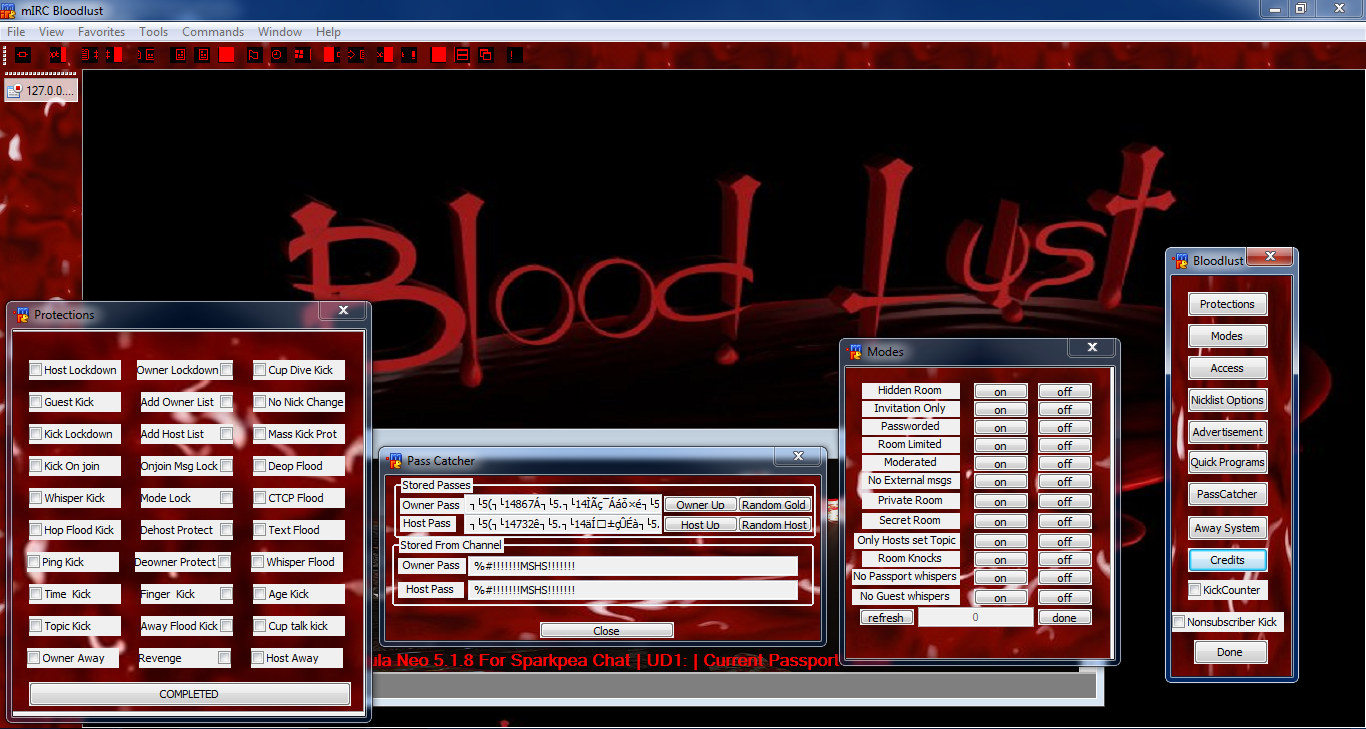Click the clock timer icon in the toolbar
1366x729 pixels.
click(277, 54)
